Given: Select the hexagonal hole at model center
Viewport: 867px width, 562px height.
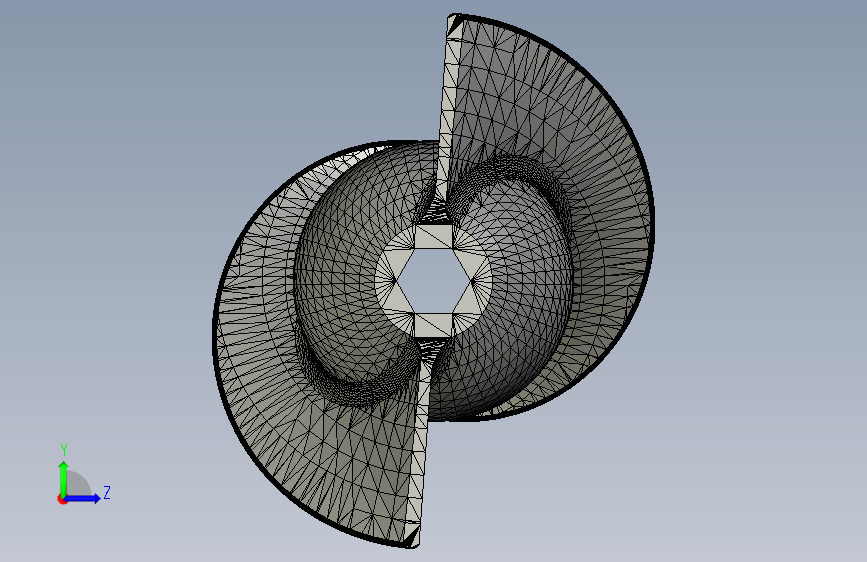Looking at the screenshot, I should (433, 281).
